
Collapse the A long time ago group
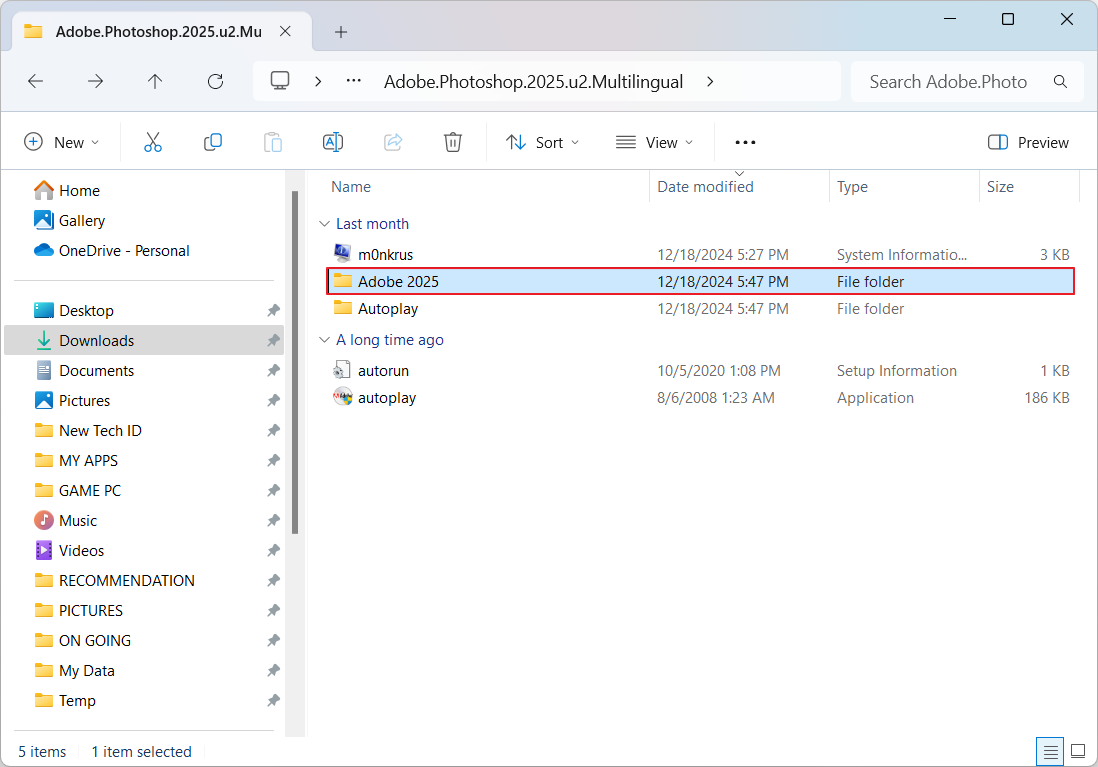(x=324, y=340)
